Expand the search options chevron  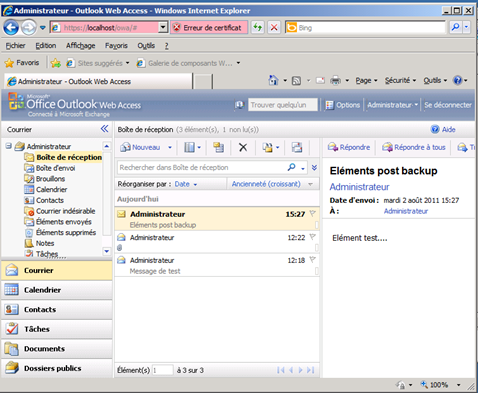314,167
